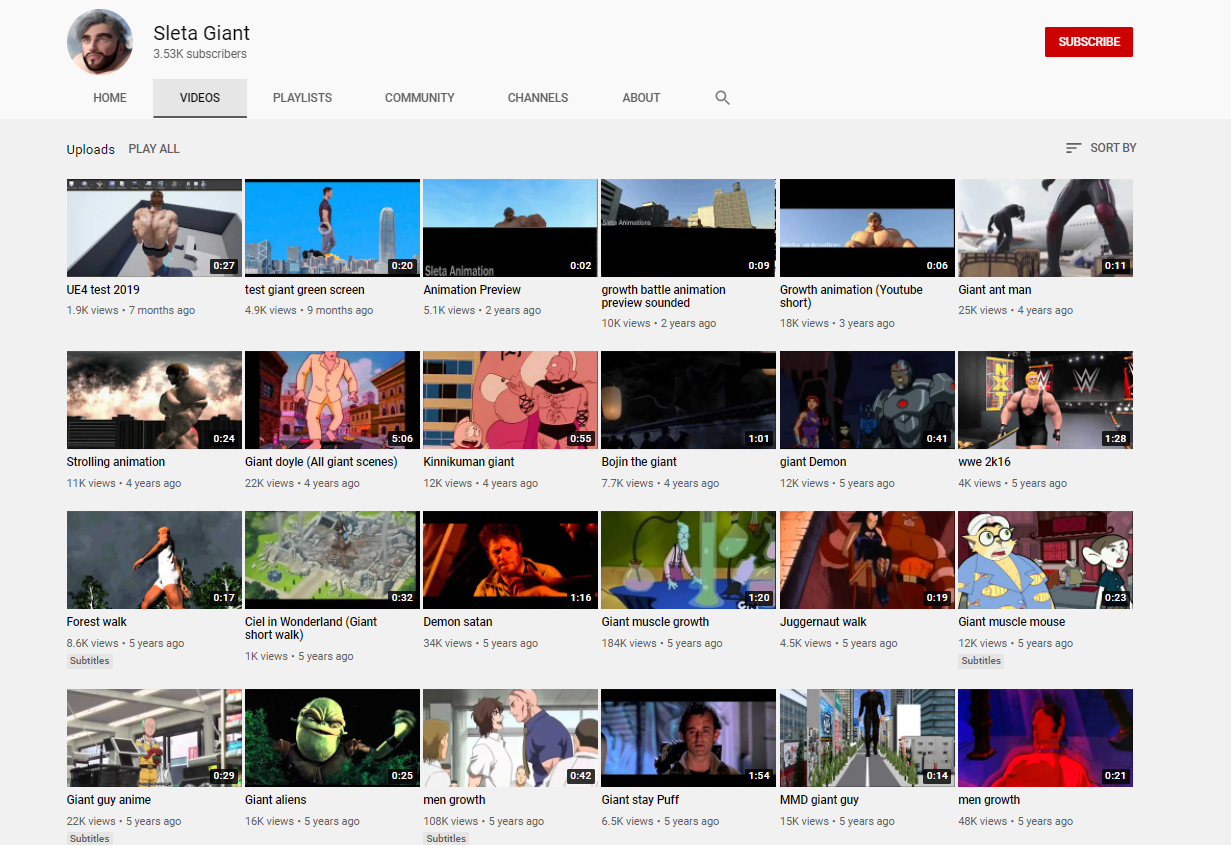This screenshot has height=845, width=1231.
Task: Click '25K views' under Giant ant man
Action: coord(982,310)
